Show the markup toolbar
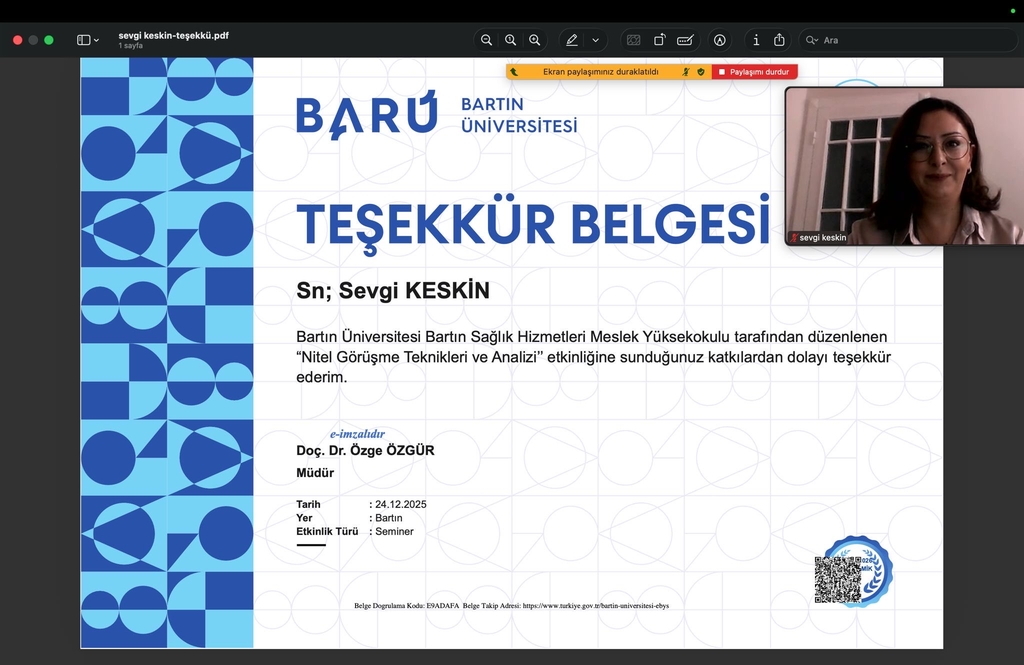 pyautogui.click(x=719, y=40)
